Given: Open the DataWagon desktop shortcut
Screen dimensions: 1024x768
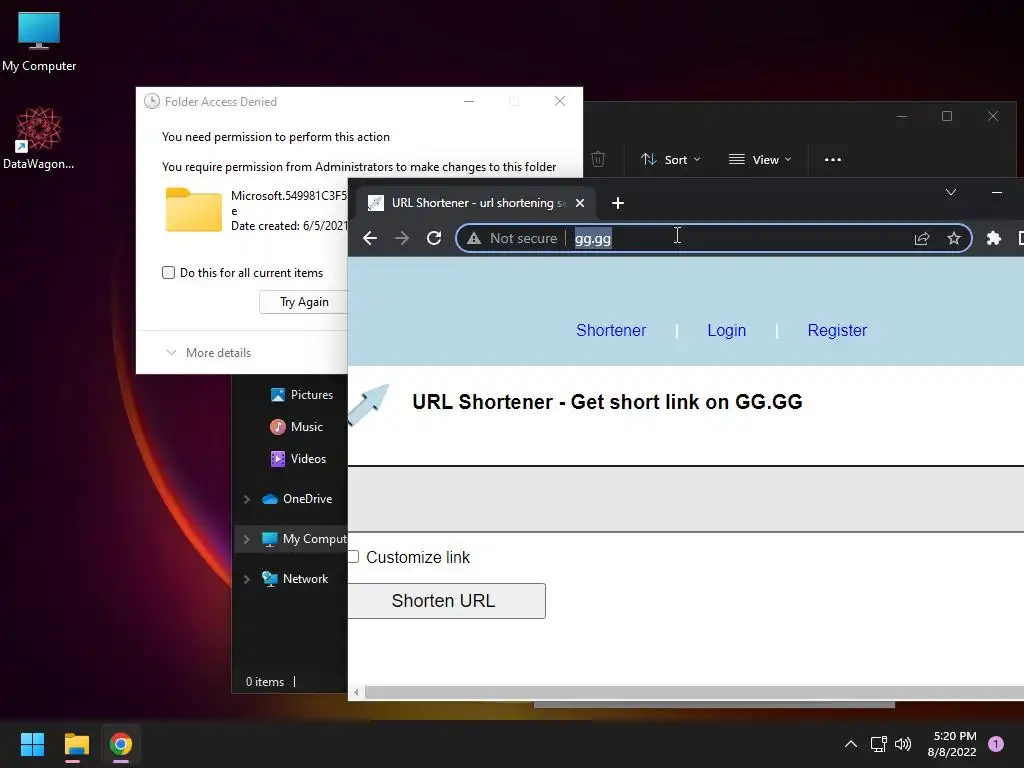Looking at the screenshot, I should (39, 138).
